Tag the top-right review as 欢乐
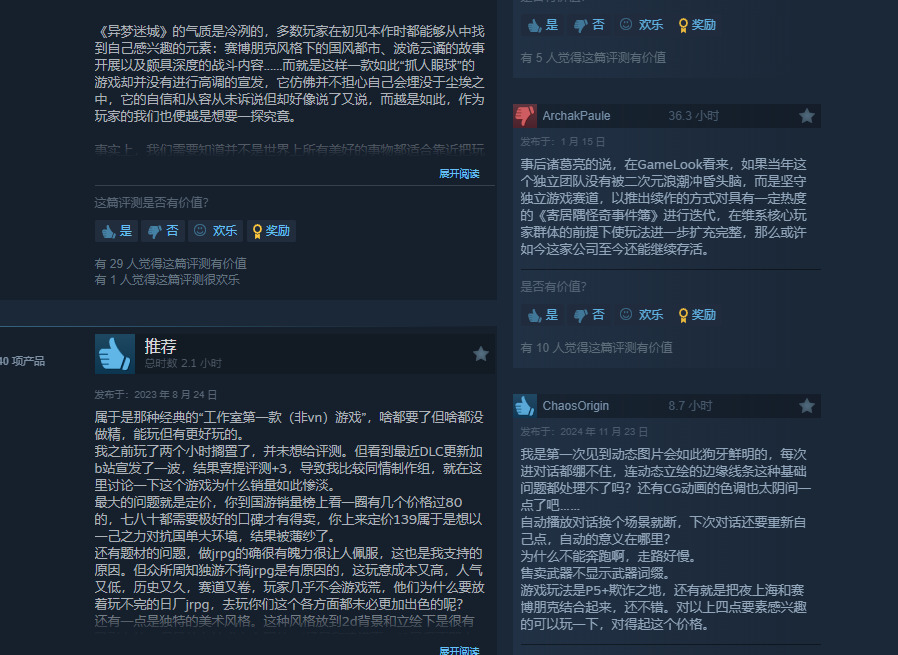898x655 pixels. coord(641,25)
